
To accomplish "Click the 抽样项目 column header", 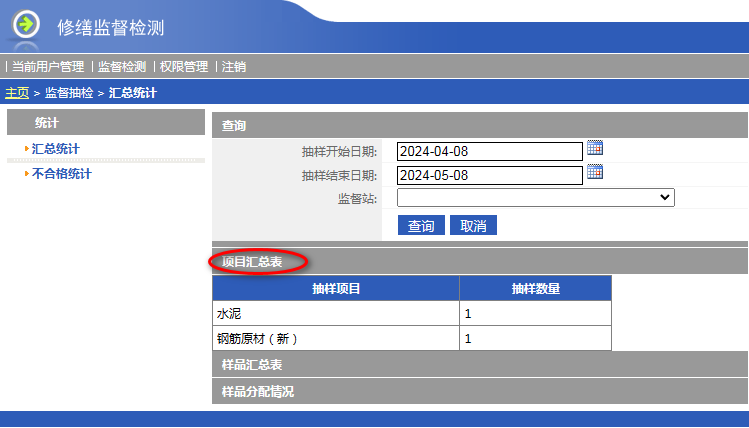I will 336,288.
